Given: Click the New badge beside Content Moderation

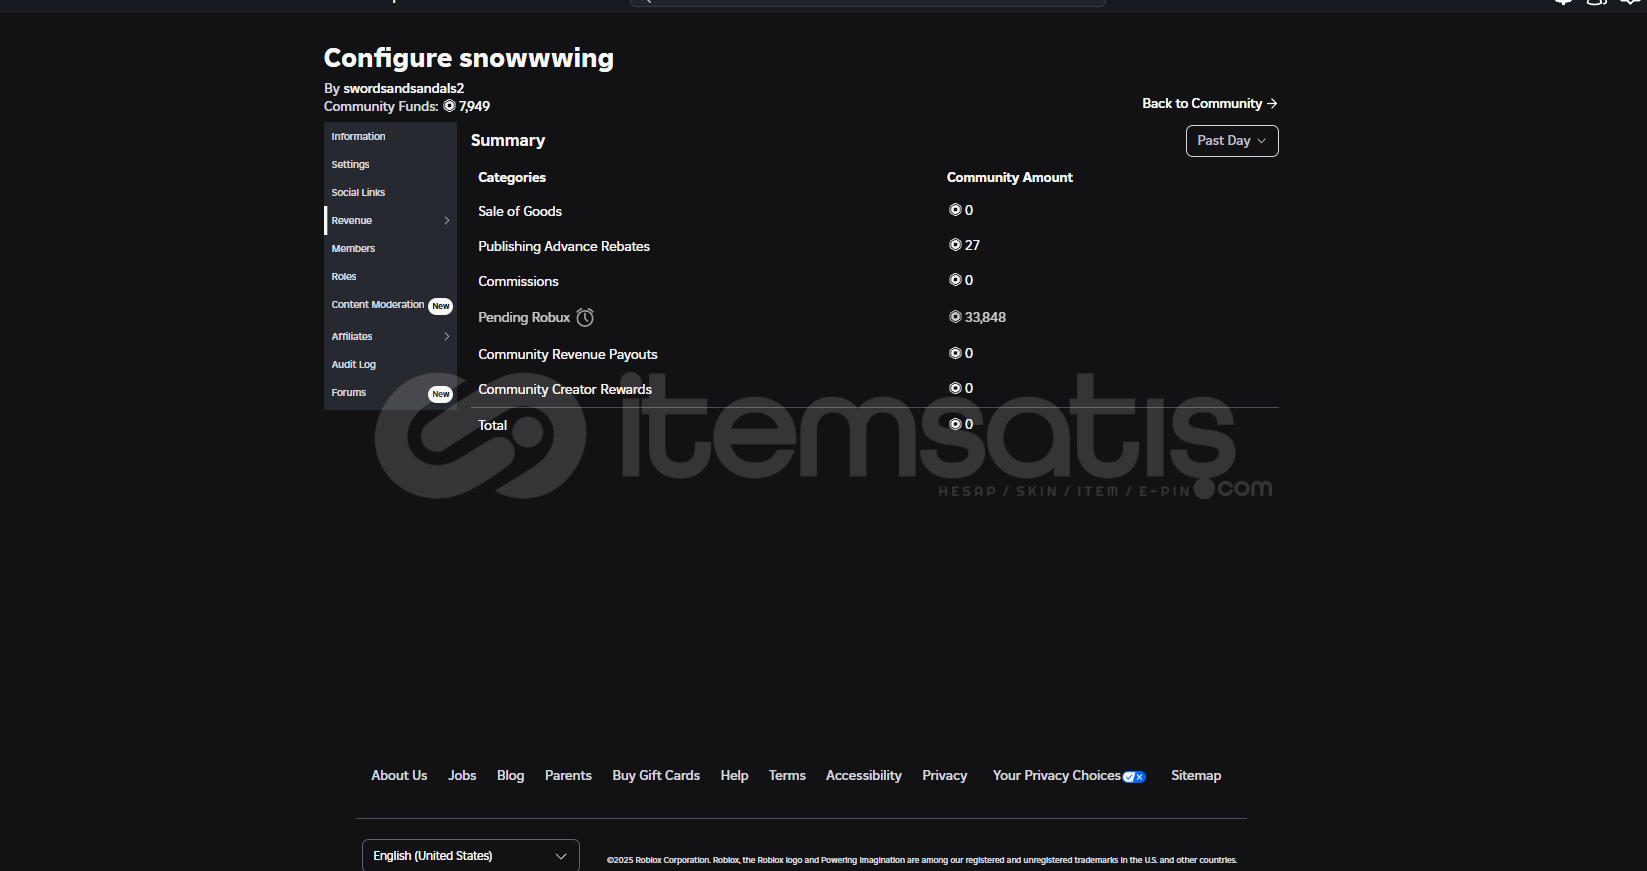Looking at the screenshot, I should point(441,306).
